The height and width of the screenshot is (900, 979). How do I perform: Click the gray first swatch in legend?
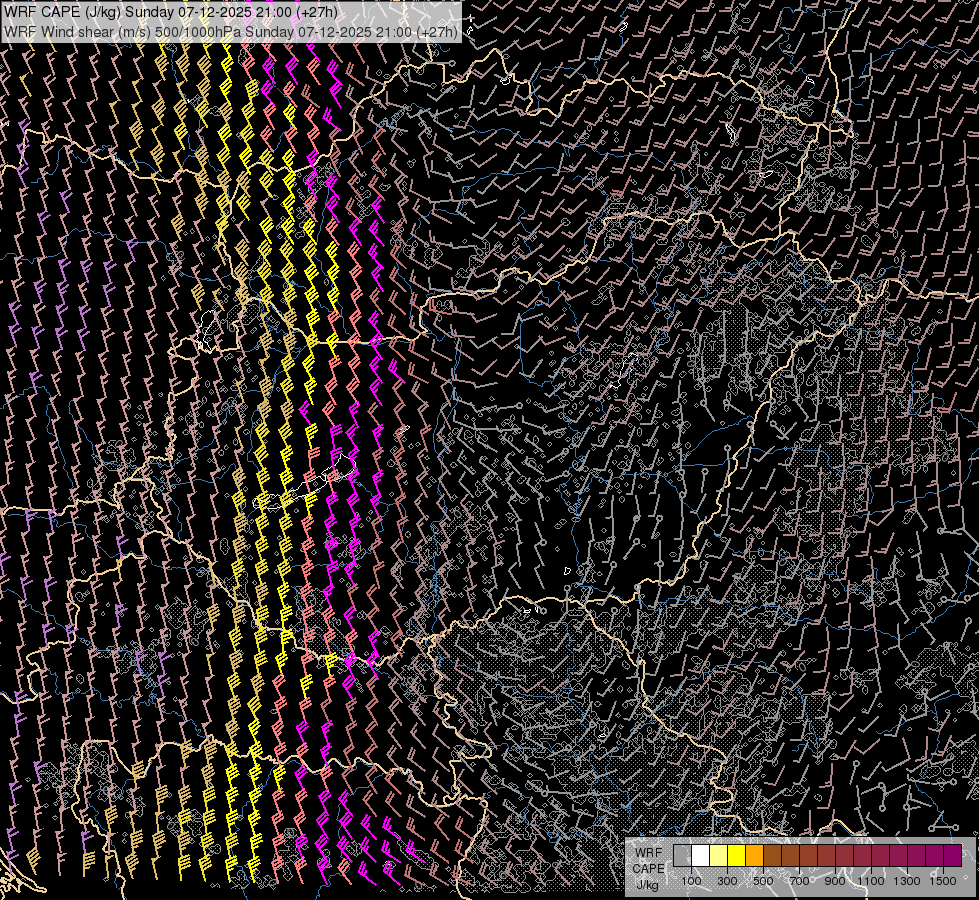pyautogui.click(x=682, y=856)
